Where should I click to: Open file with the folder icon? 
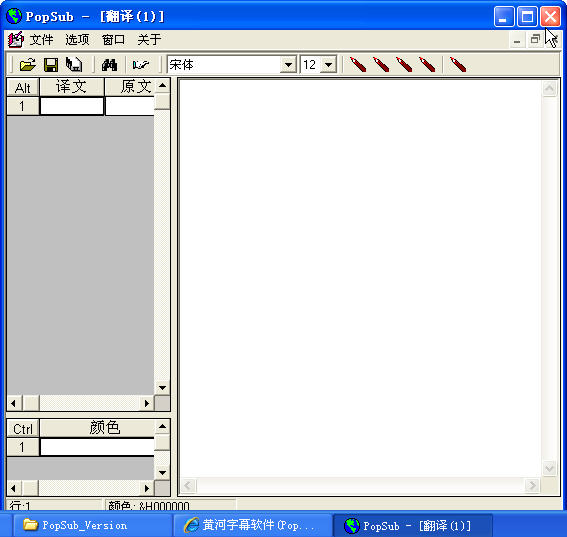pyautogui.click(x=27, y=65)
